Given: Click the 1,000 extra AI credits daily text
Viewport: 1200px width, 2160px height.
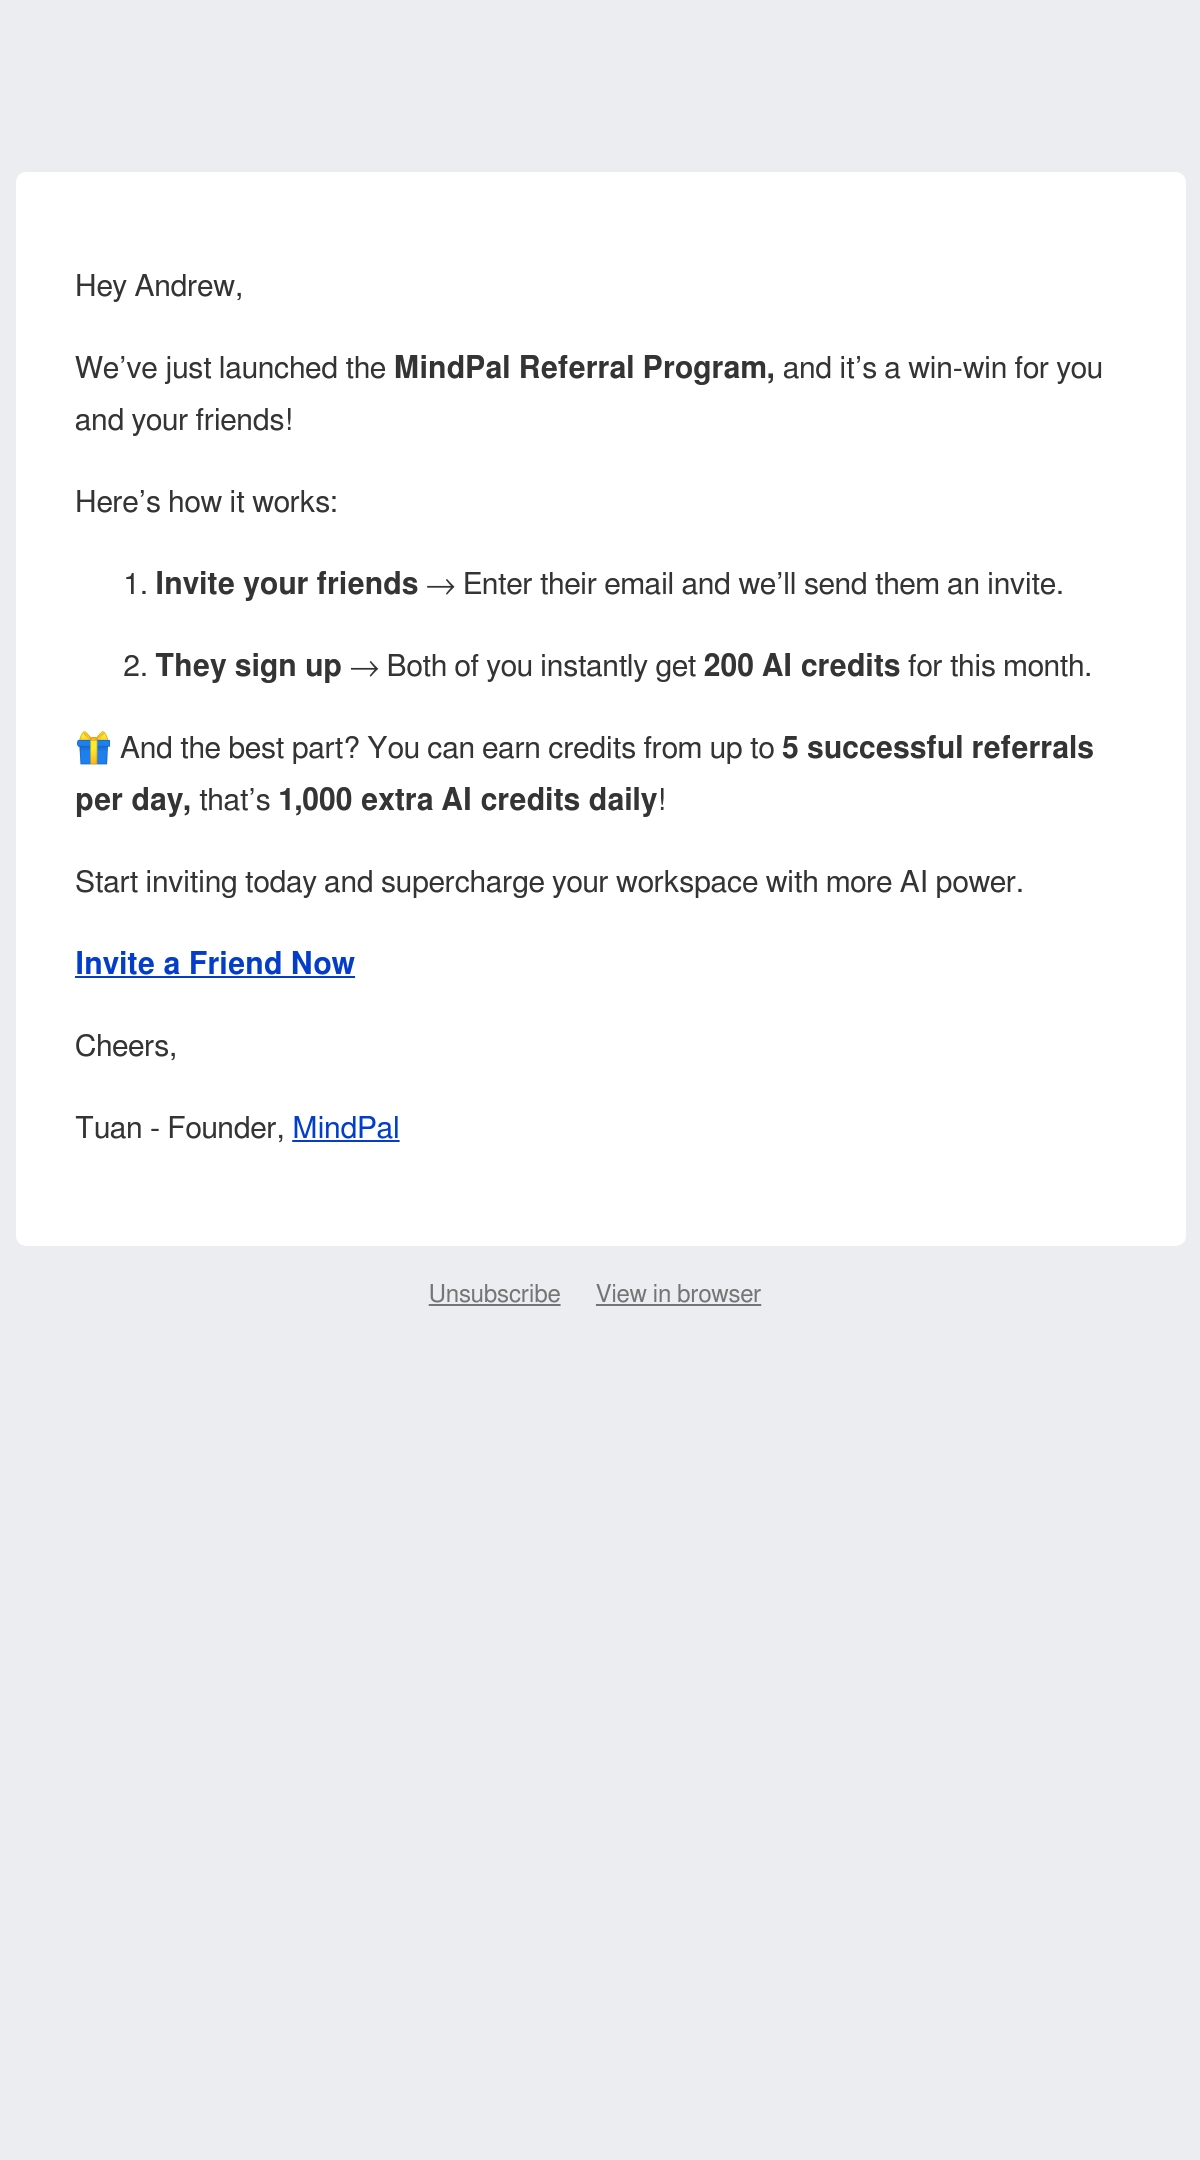Looking at the screenshot, I should pyautogui.click(x=468, y=800).
